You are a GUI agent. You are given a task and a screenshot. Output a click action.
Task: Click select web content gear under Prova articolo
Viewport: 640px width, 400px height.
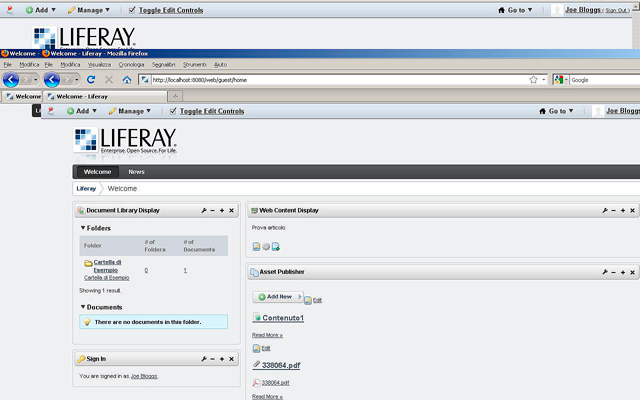pos(266,247)
